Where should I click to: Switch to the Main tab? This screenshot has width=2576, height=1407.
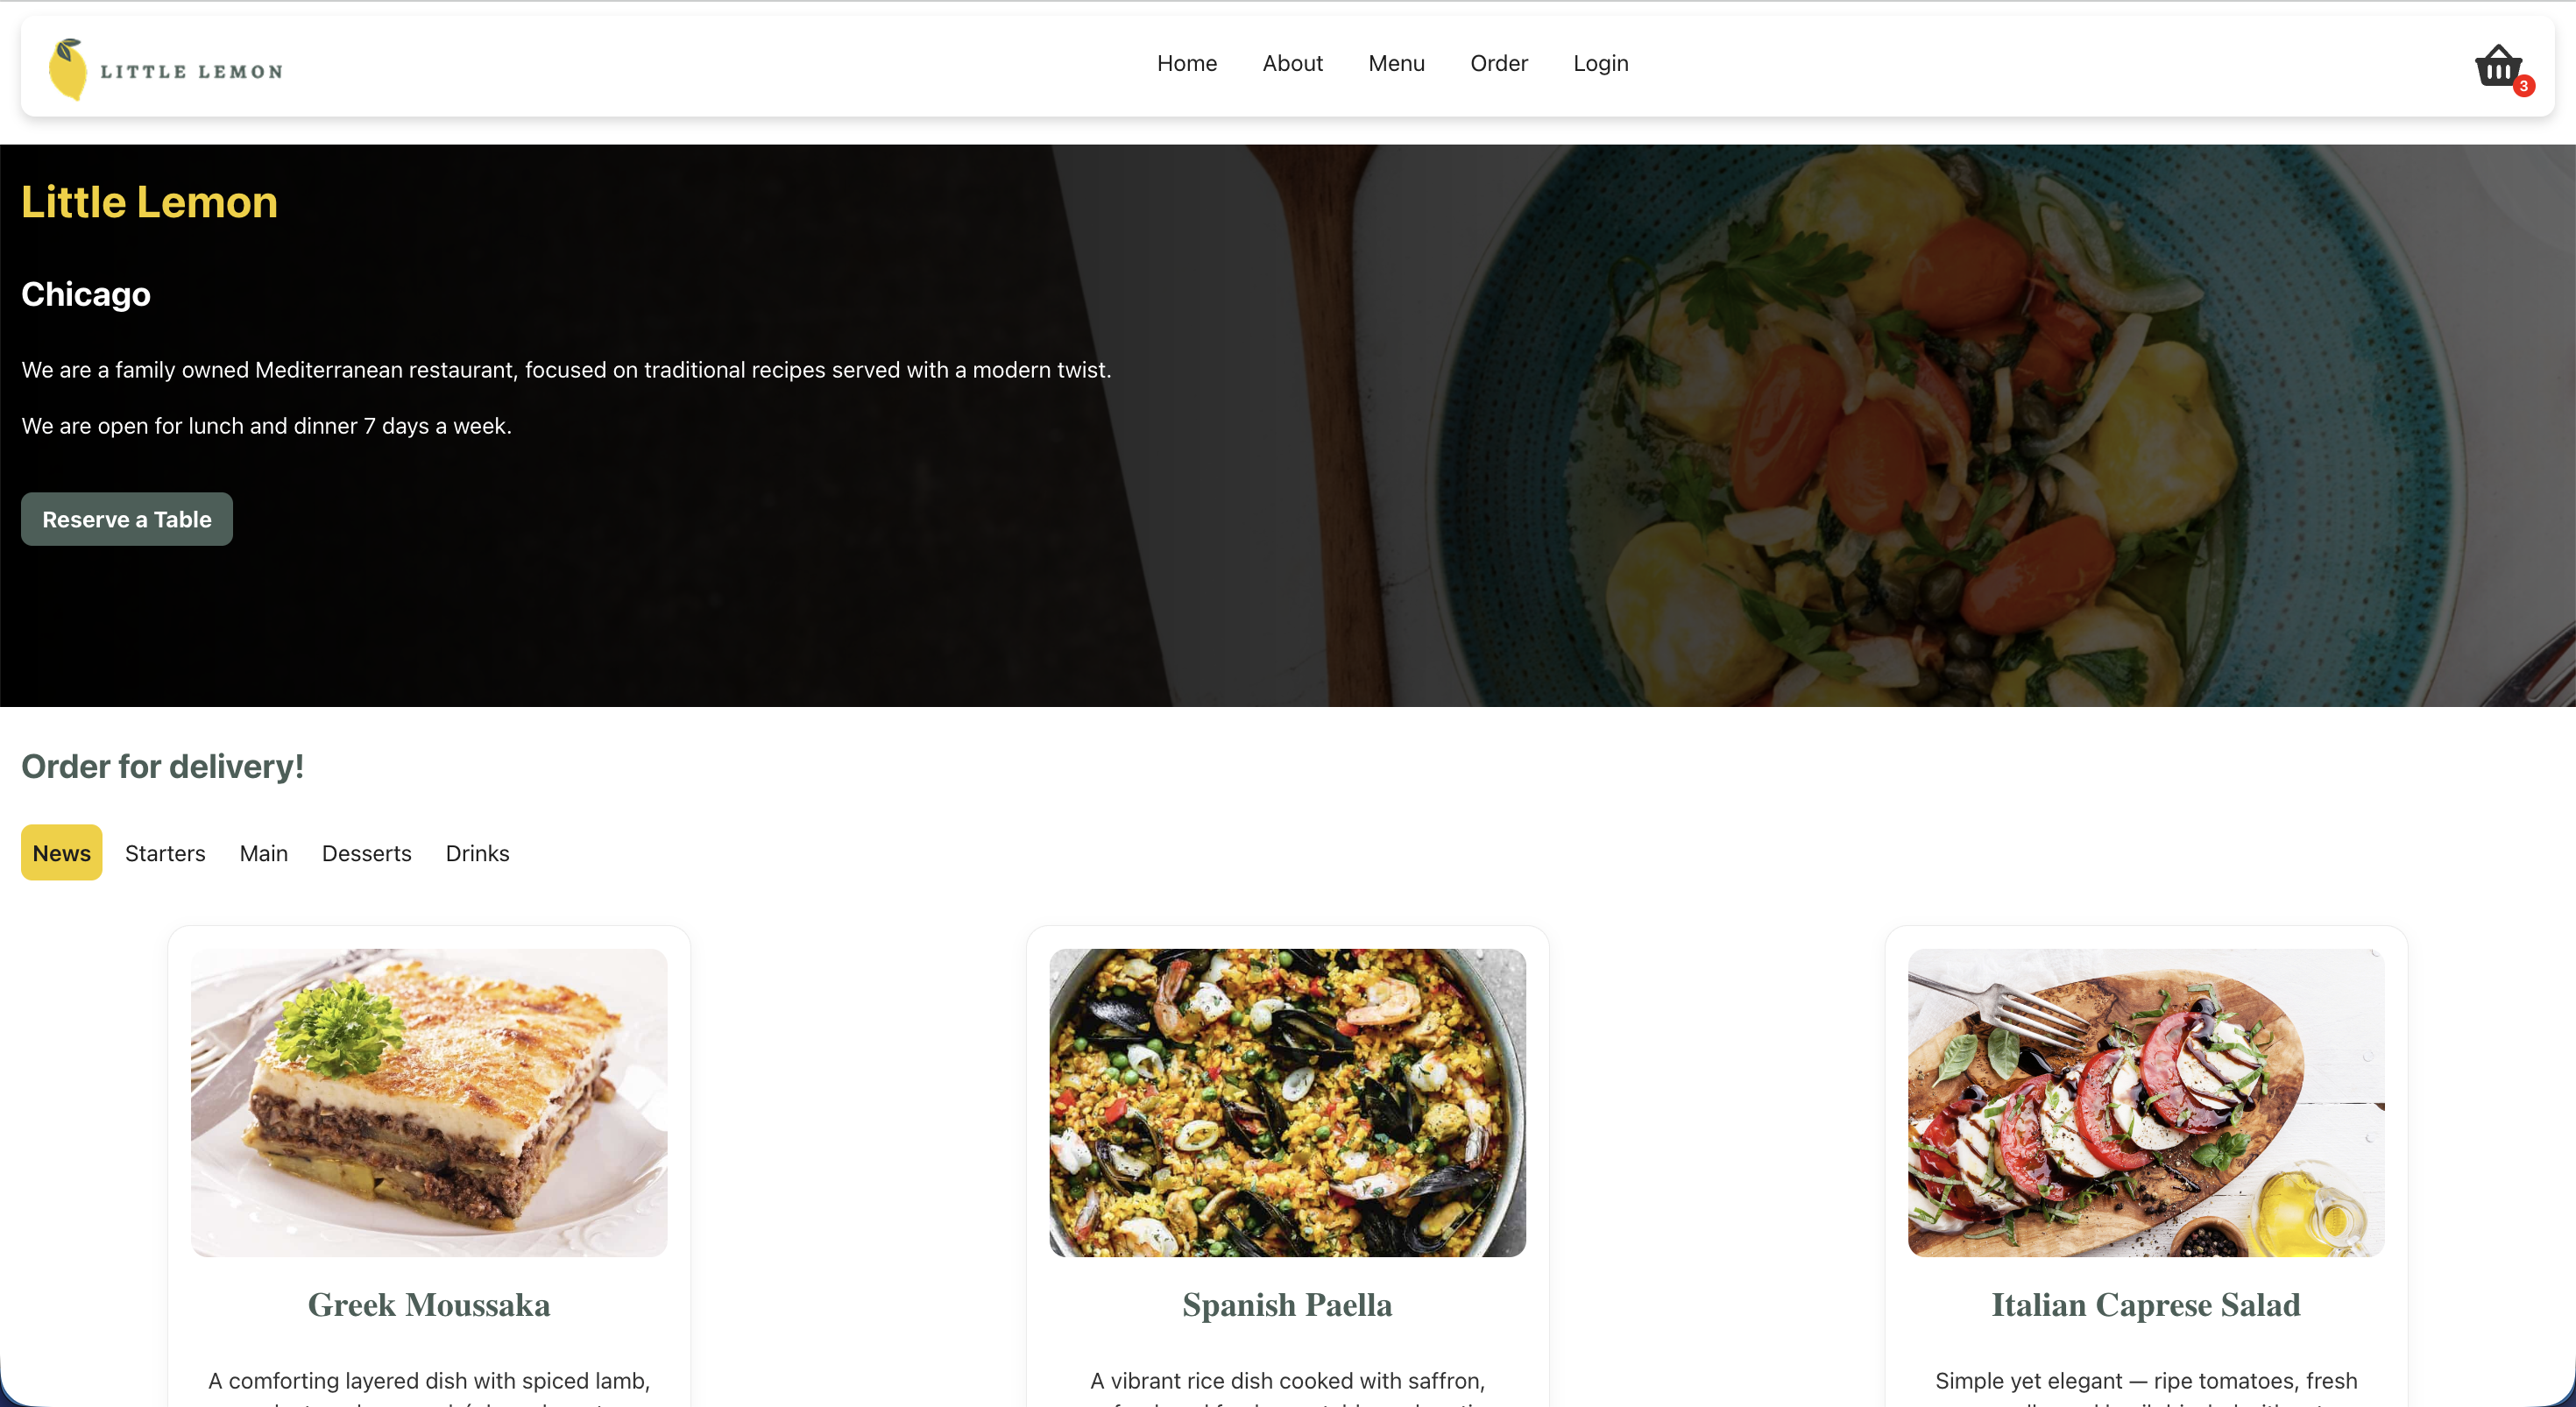(264, 853)
